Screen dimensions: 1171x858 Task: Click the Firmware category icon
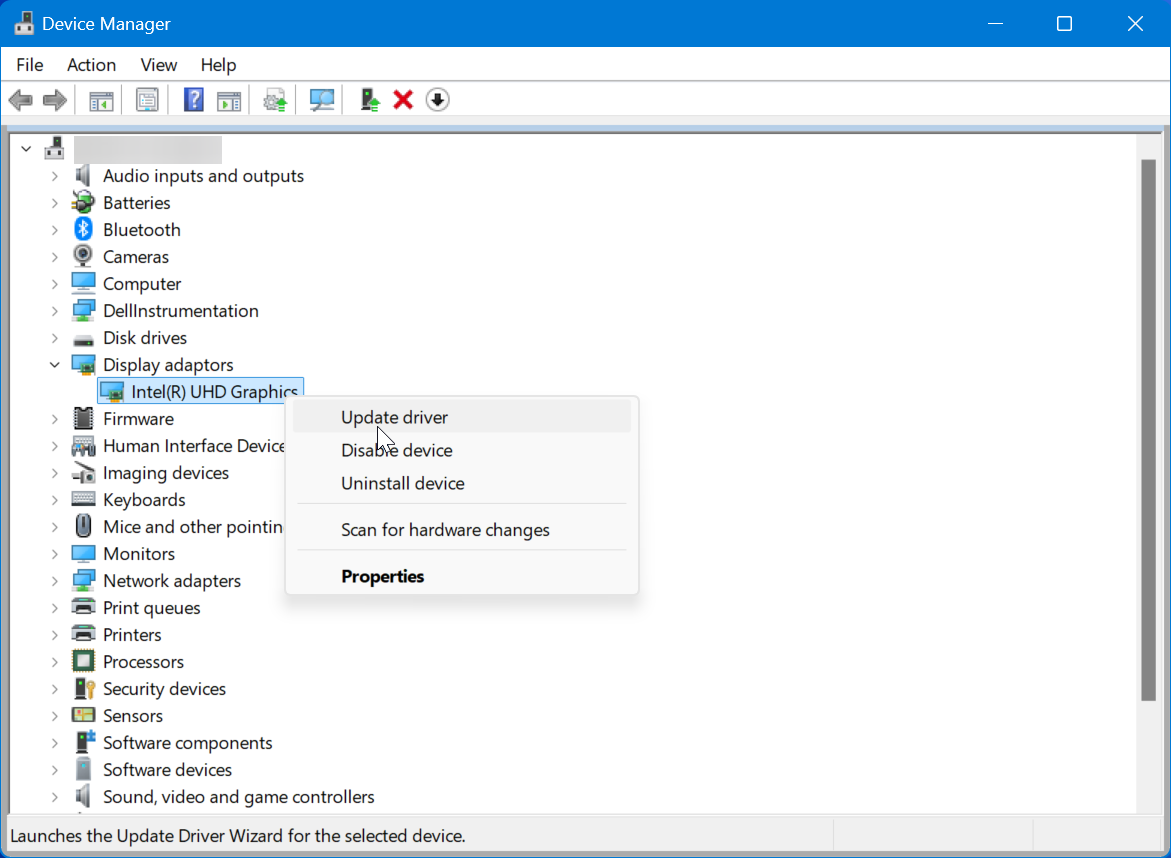click(84, 418)
